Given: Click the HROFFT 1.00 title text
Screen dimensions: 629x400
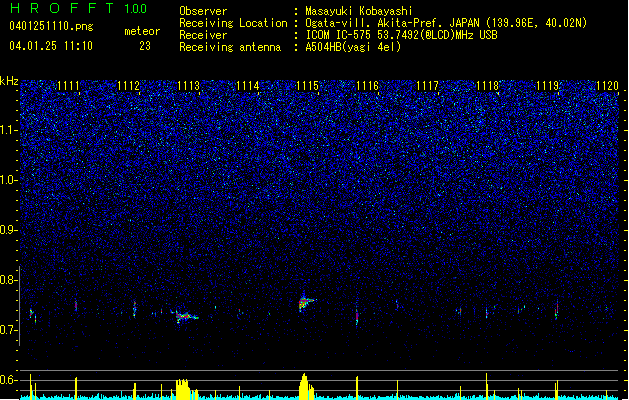Looking at the screenshot, I should point(78,8).
